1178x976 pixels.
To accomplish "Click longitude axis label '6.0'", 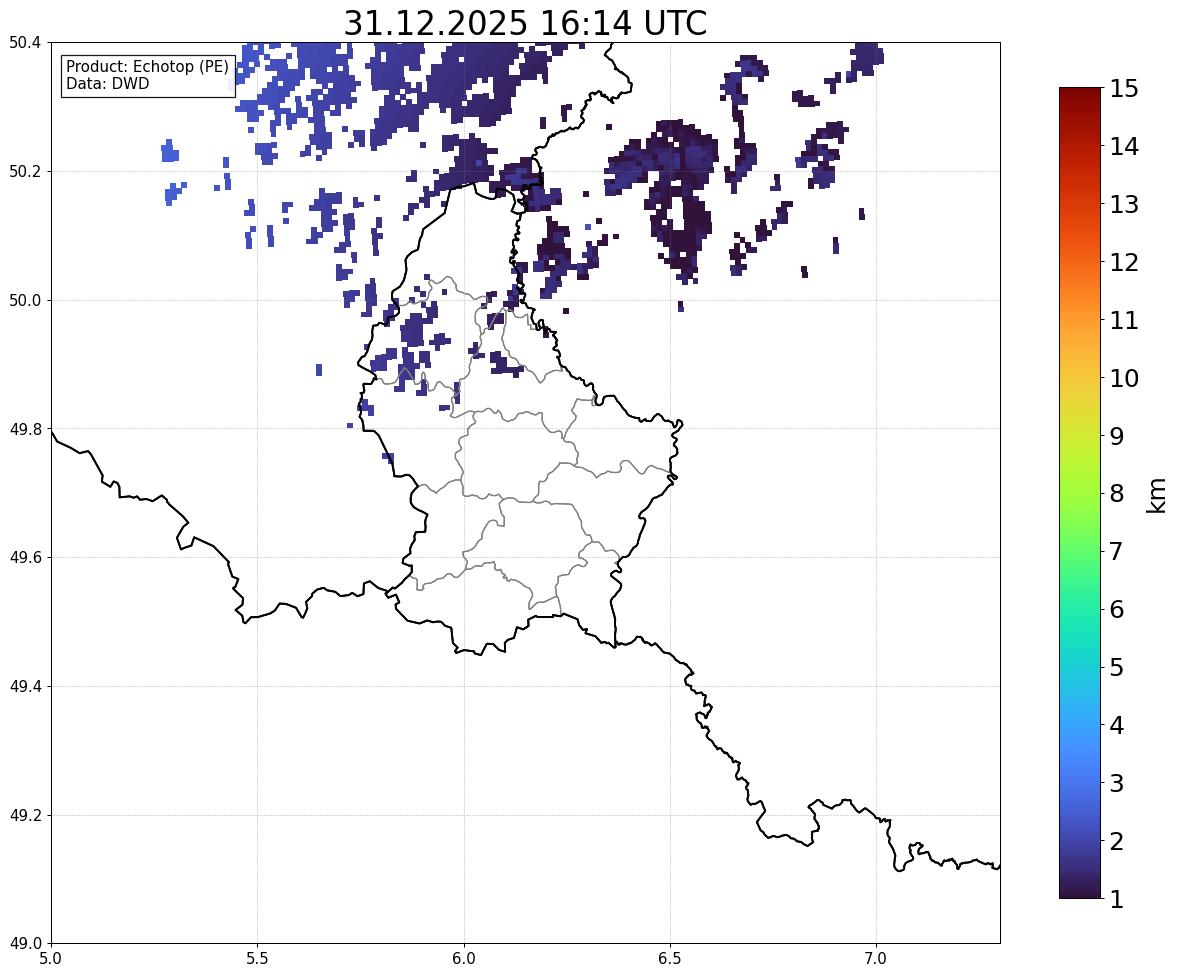I will click(464, 959).
